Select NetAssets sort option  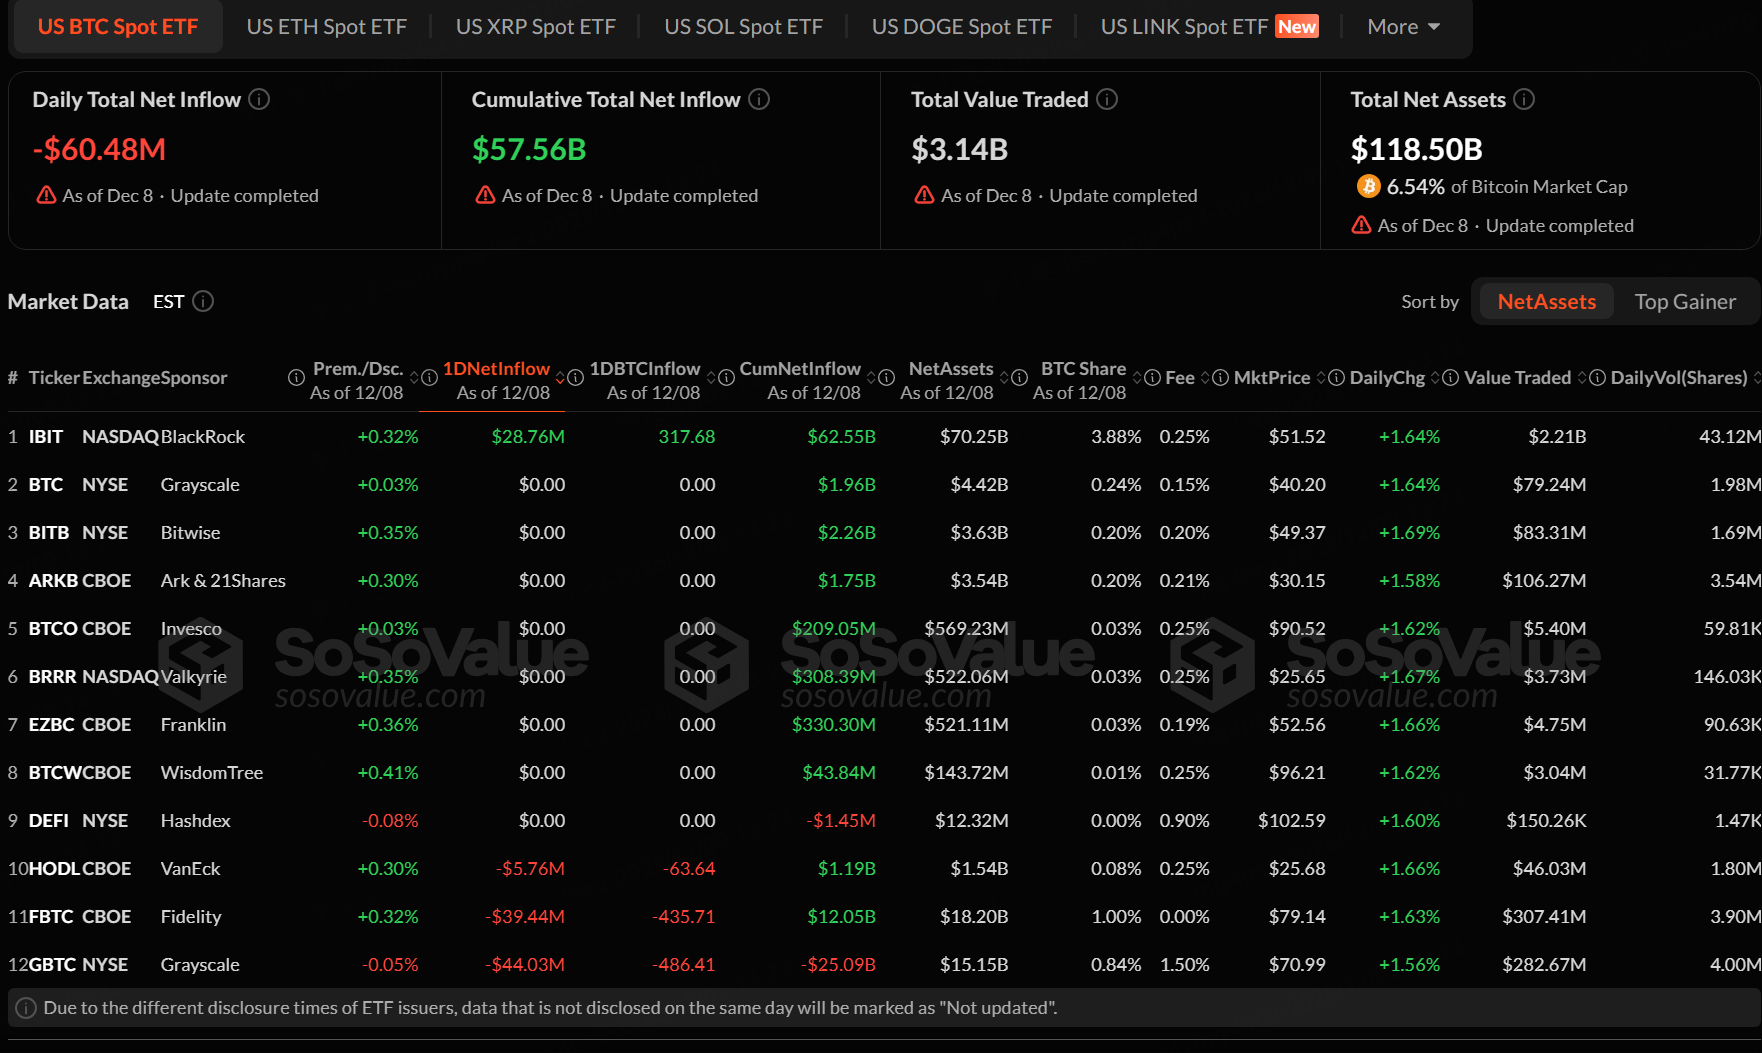[1546, 301]
